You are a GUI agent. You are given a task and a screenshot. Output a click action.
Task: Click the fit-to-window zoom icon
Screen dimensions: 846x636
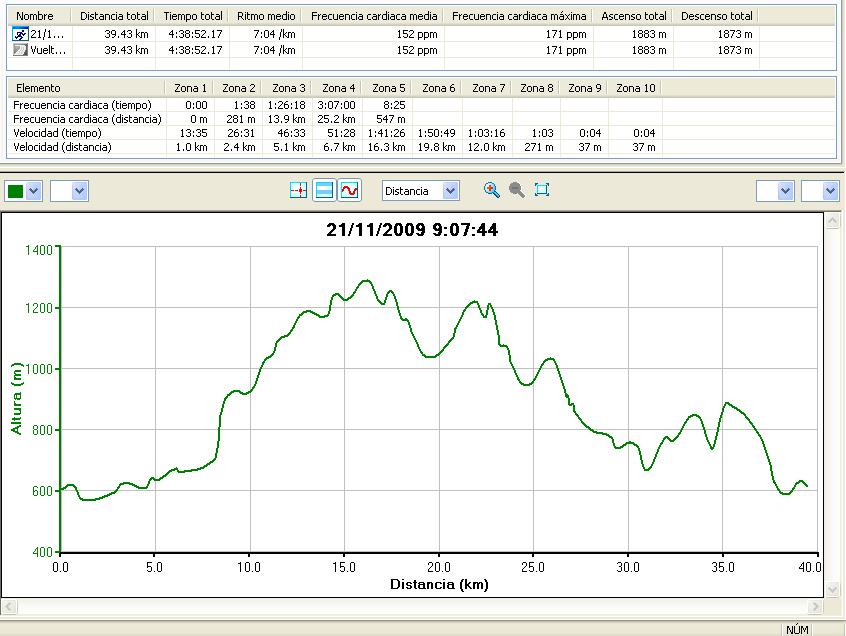click(542, 190)
